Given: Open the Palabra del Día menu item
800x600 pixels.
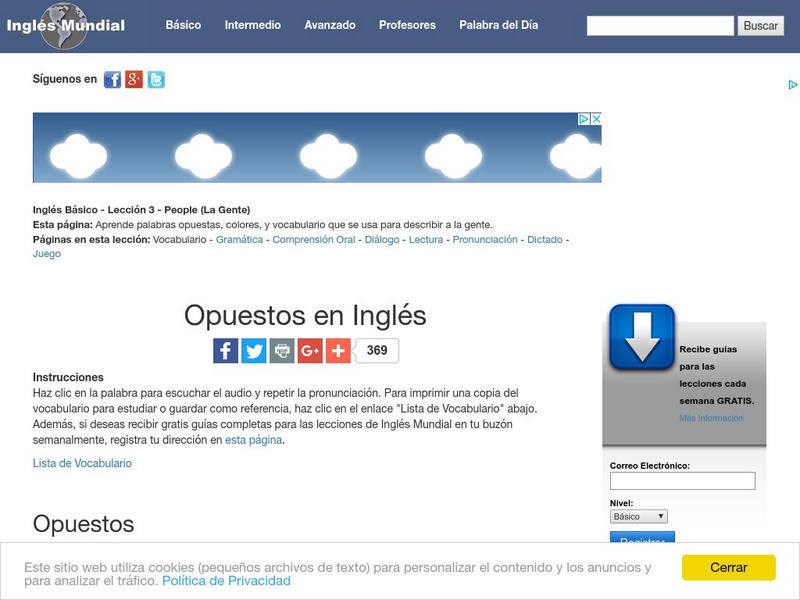Looking at the screenshot, I should (x=498, y=25).
